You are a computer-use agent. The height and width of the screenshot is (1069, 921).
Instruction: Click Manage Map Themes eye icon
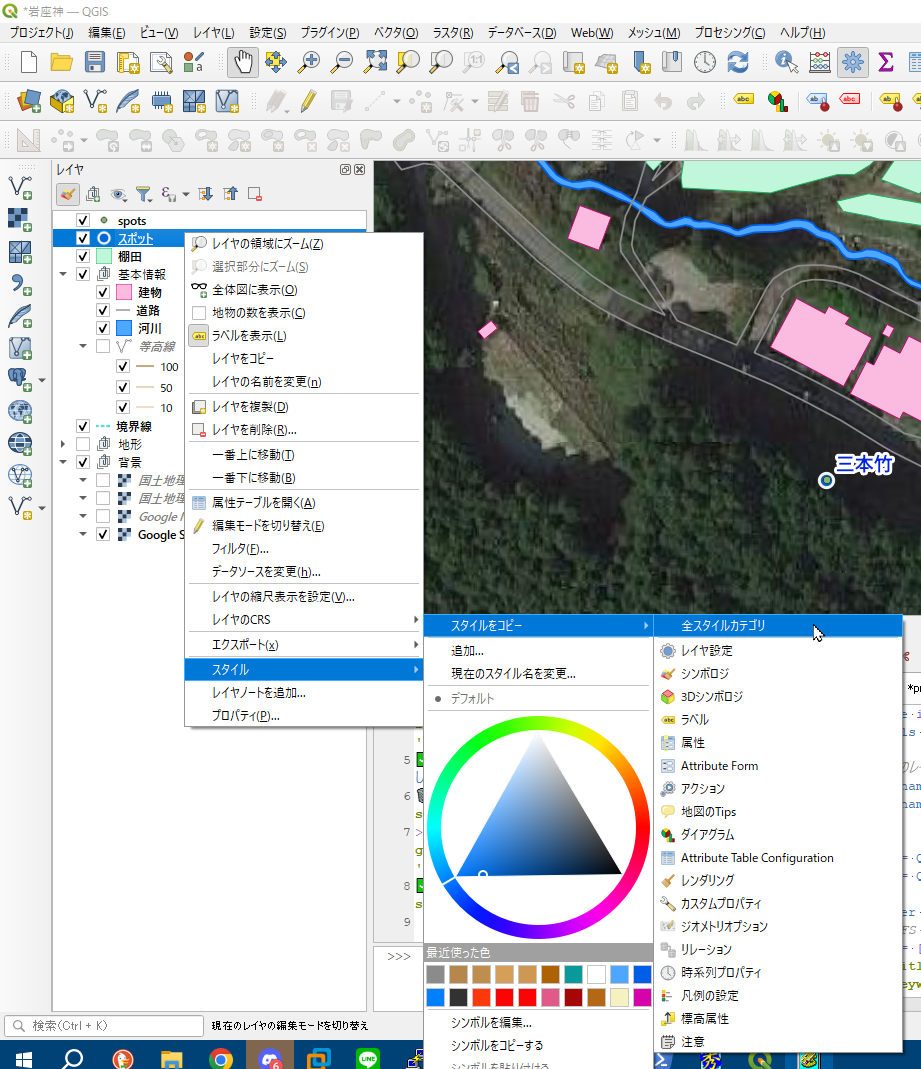(x=119, y=194)
